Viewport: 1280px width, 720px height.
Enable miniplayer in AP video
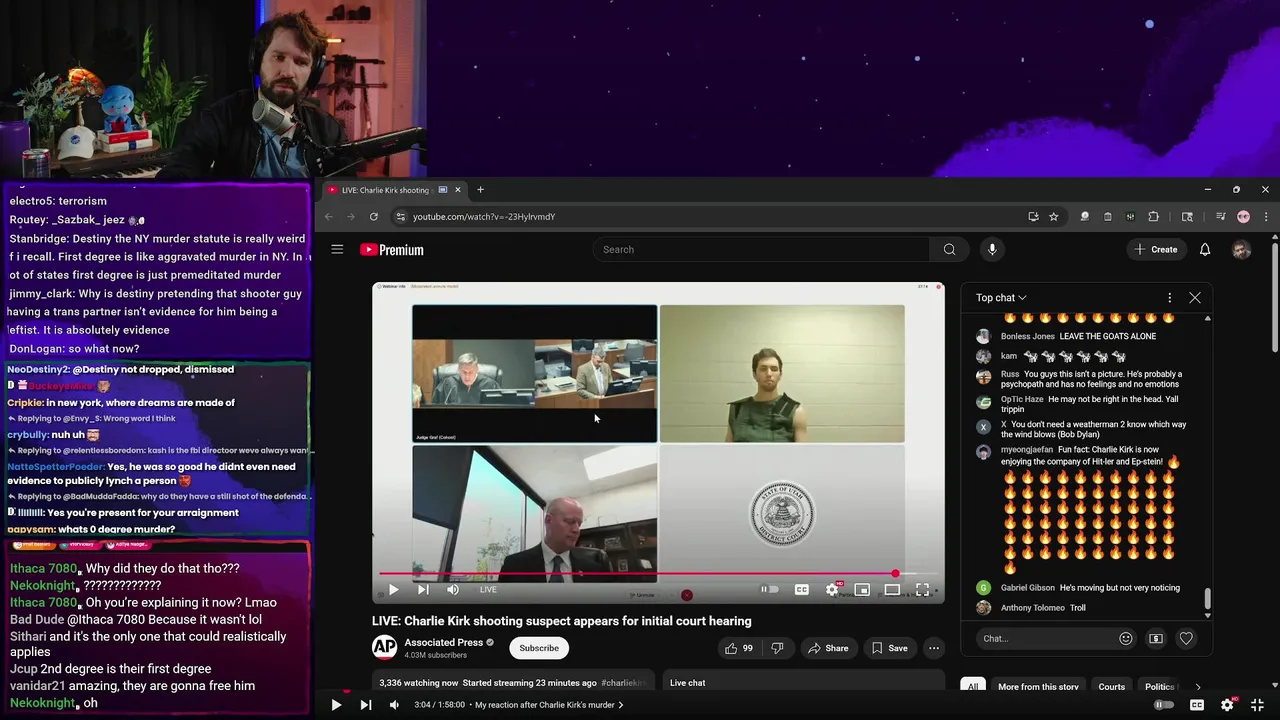tap(862, 589)
